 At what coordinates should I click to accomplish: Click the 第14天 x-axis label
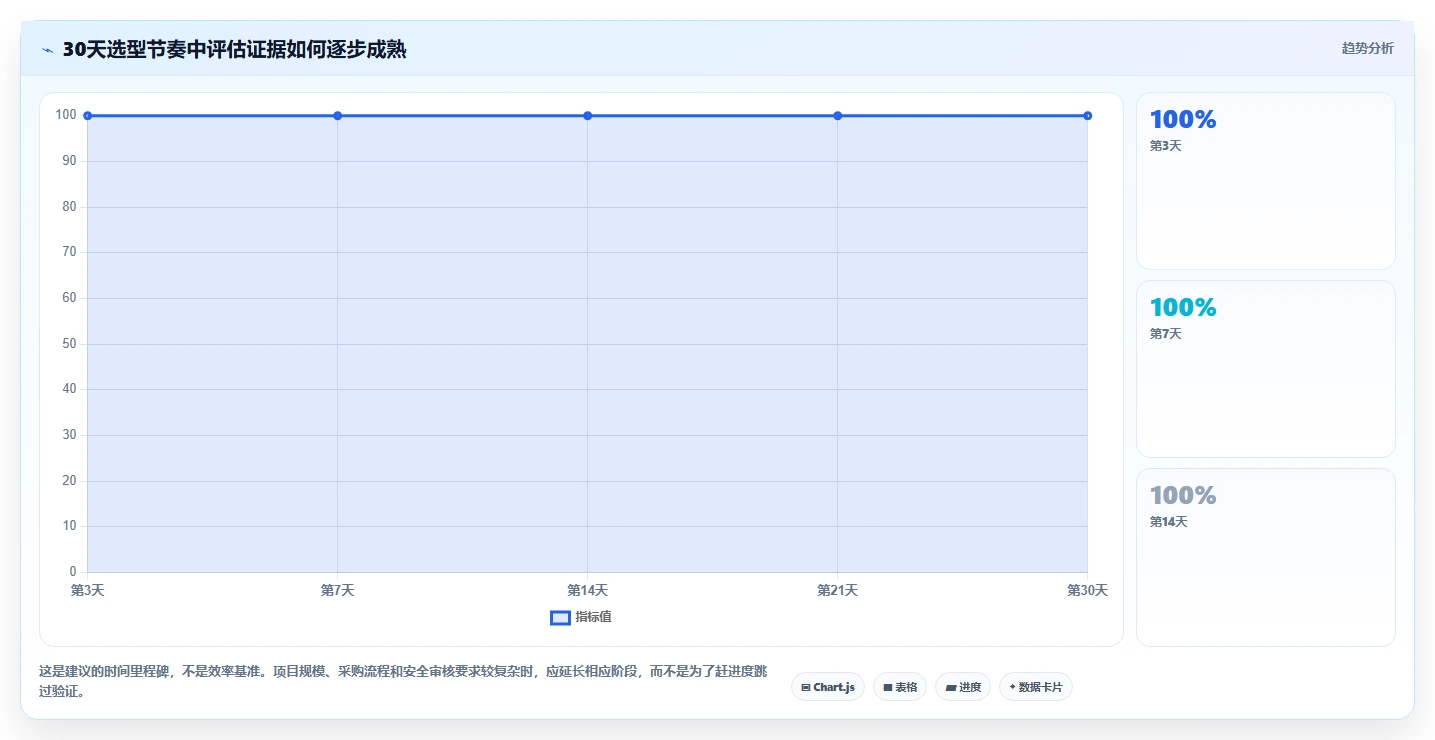coord(588,590)
